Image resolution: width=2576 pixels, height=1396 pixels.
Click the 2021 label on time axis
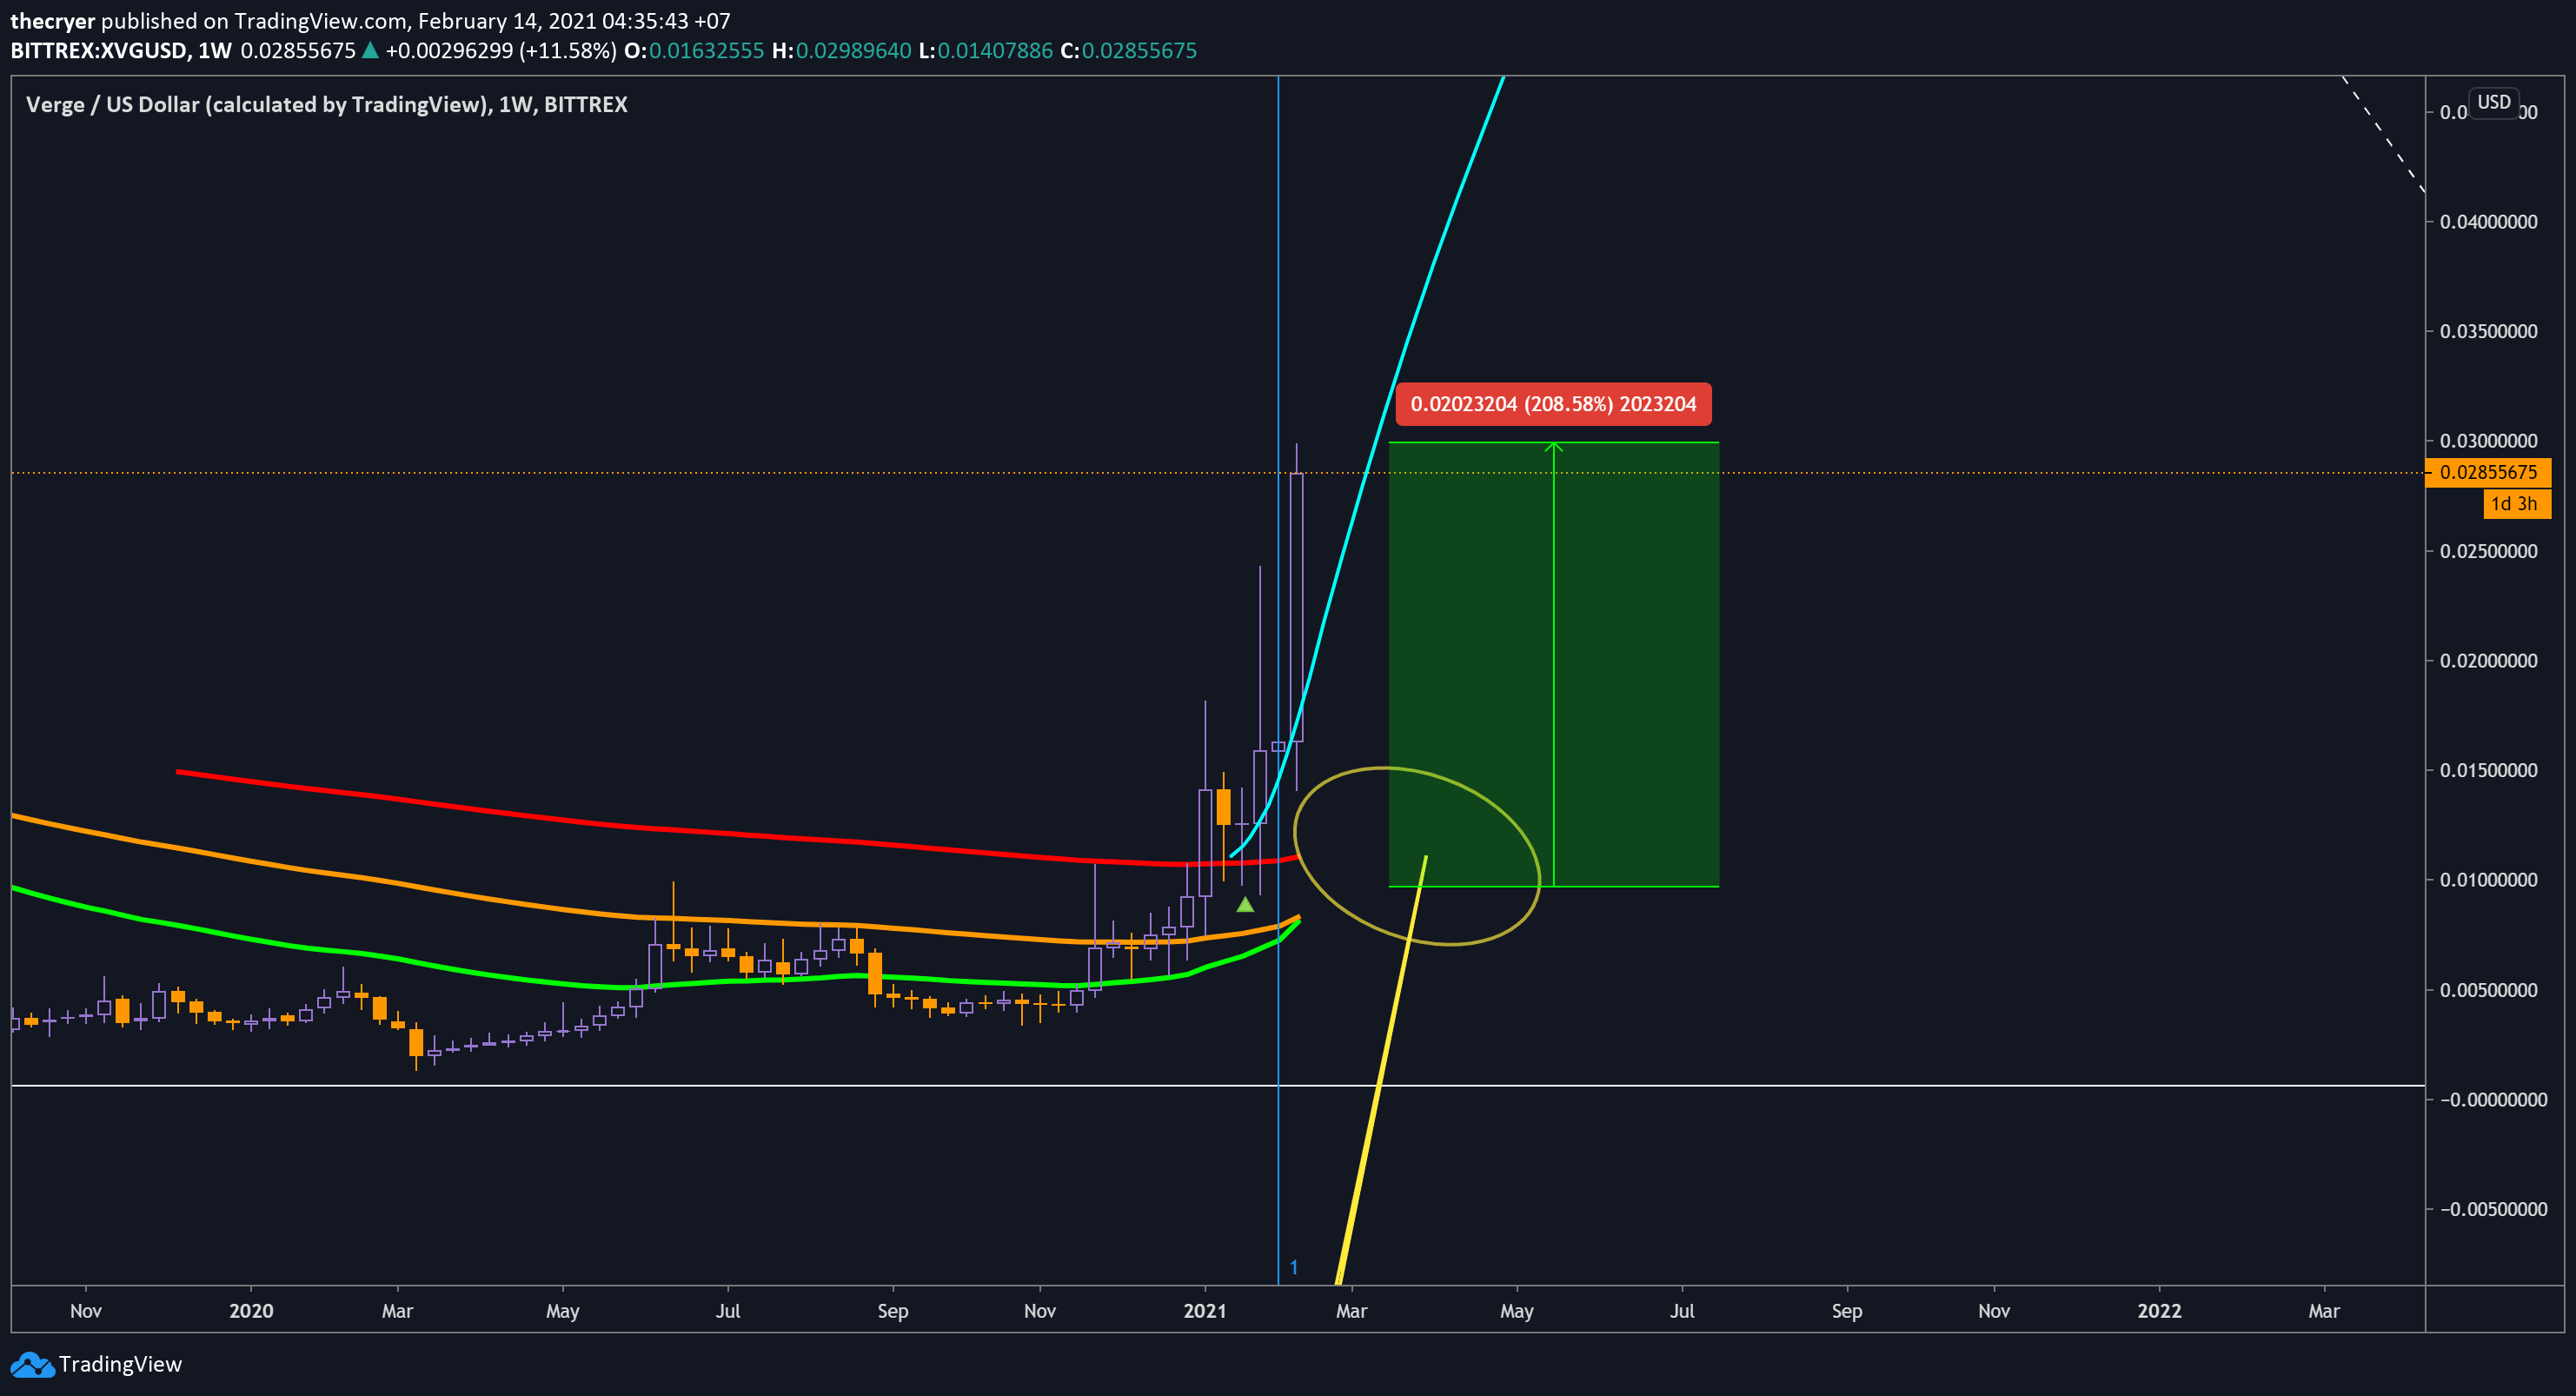(1205, 1311)
